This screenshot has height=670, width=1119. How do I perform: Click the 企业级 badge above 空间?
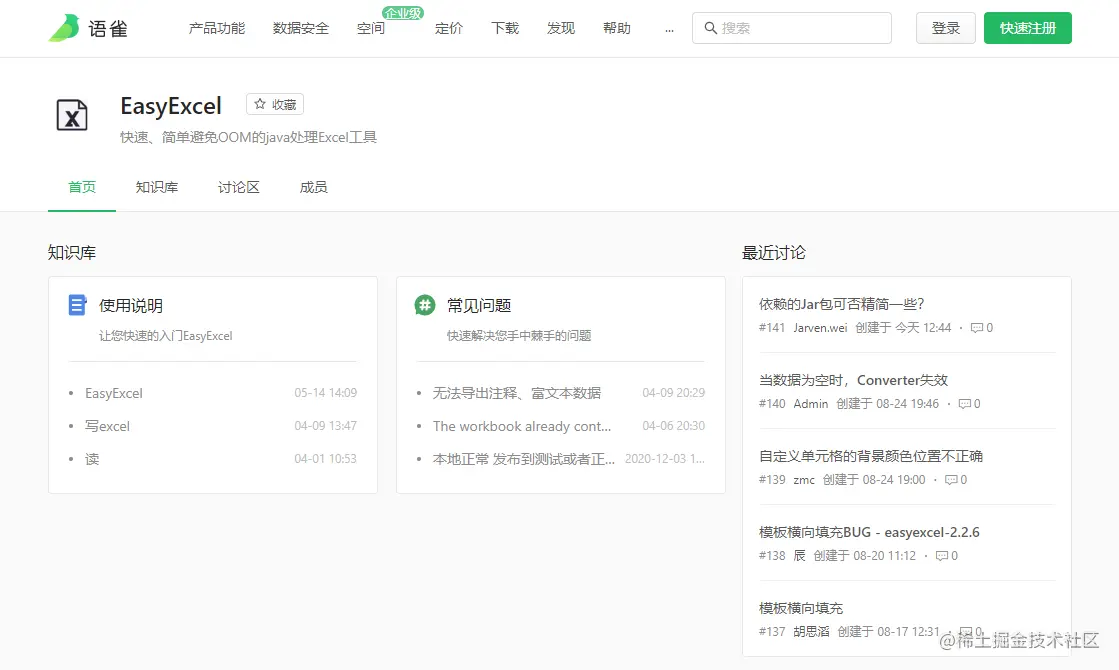click(402, 13)
